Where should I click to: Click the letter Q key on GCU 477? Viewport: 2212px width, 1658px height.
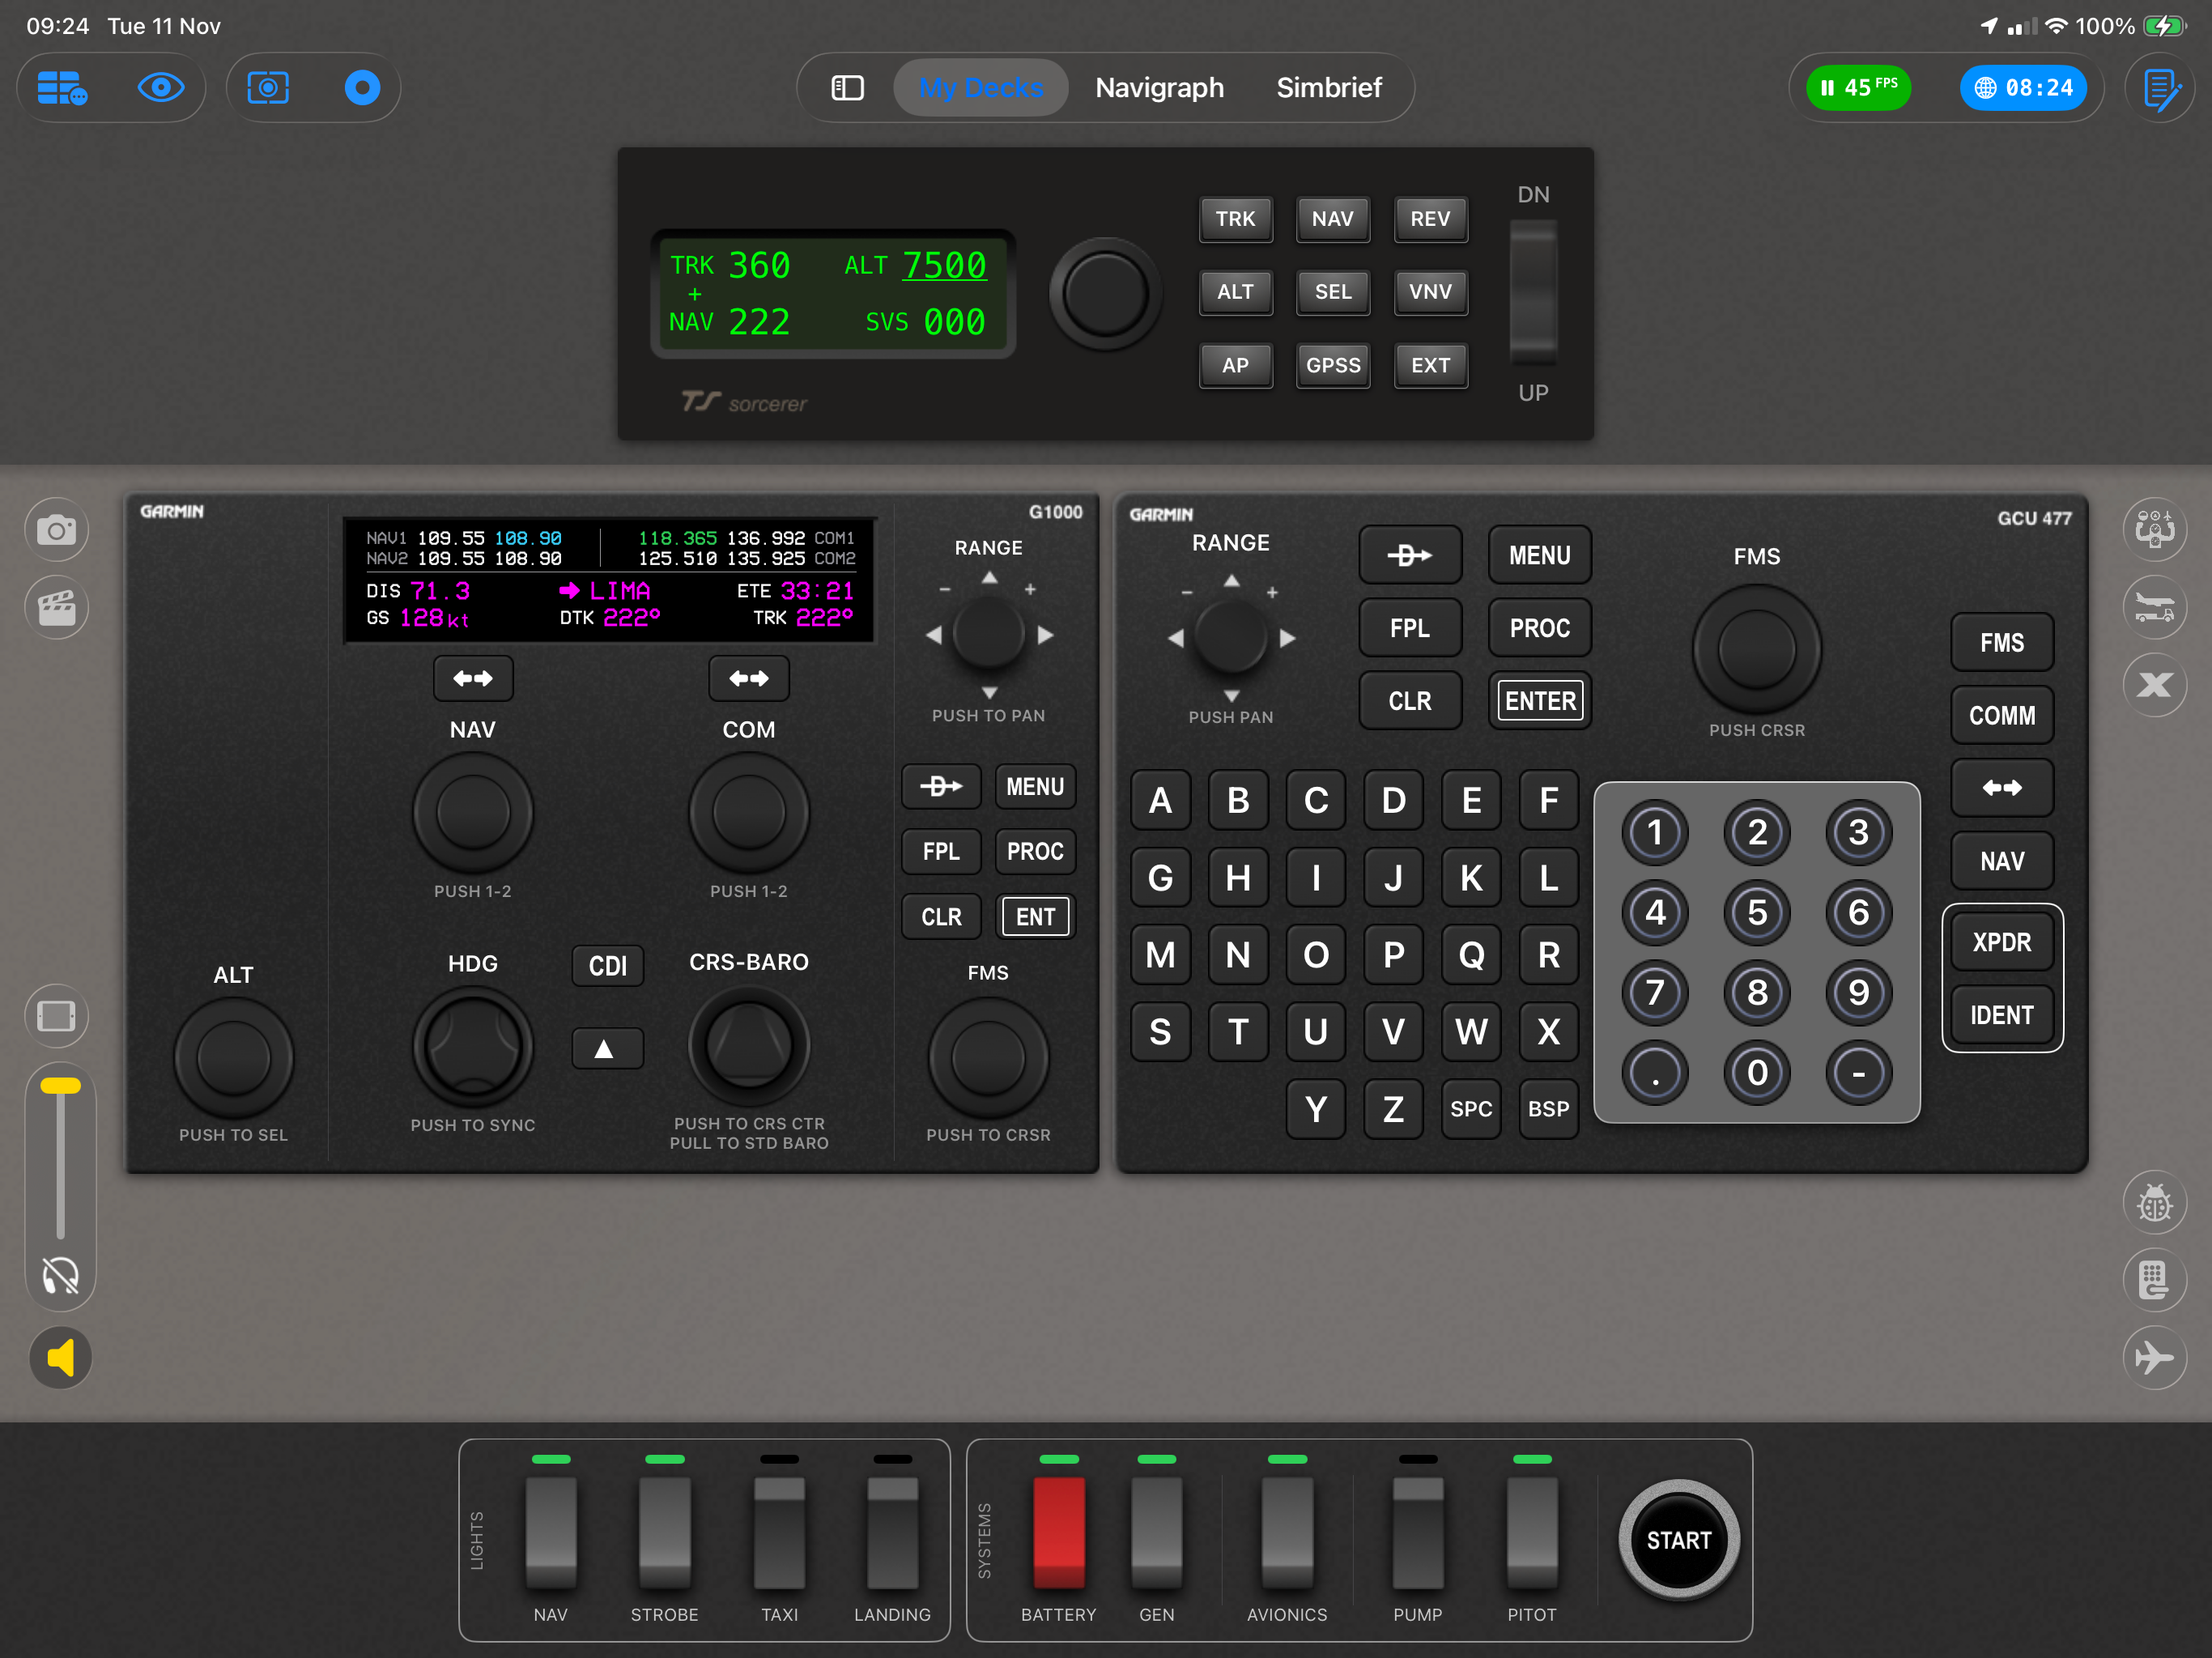[x=1471, y=955]
